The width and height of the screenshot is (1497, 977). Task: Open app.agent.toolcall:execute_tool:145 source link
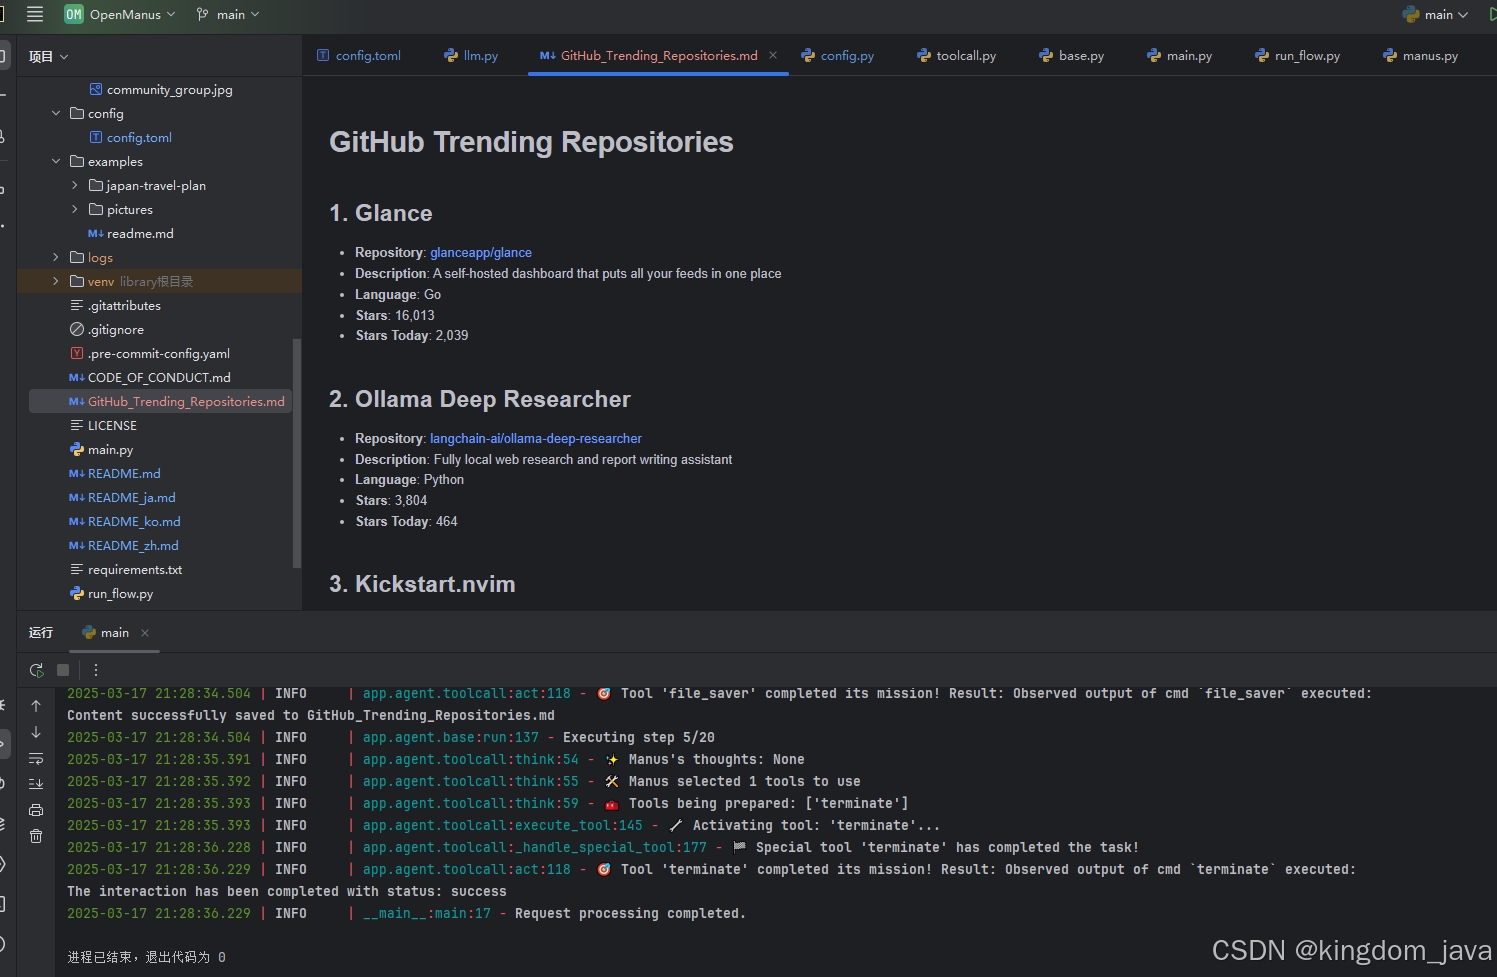coord(503,826)
